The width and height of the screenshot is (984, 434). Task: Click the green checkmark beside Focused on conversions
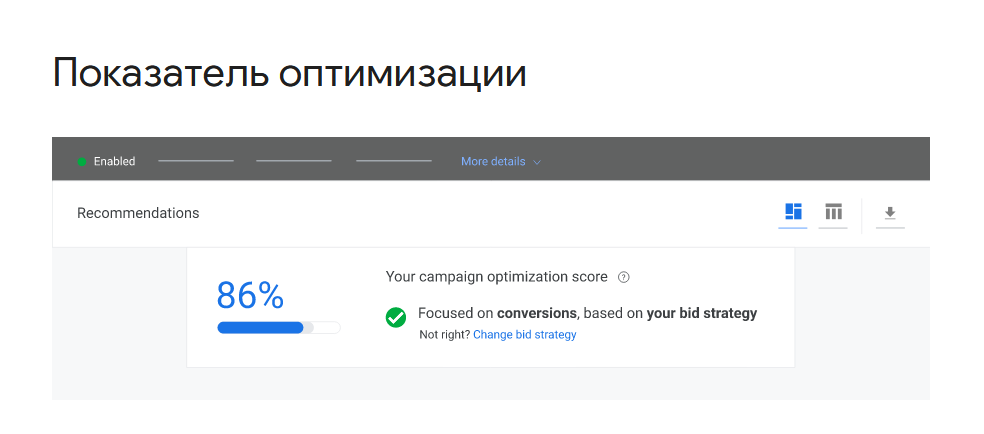[396, 317]
